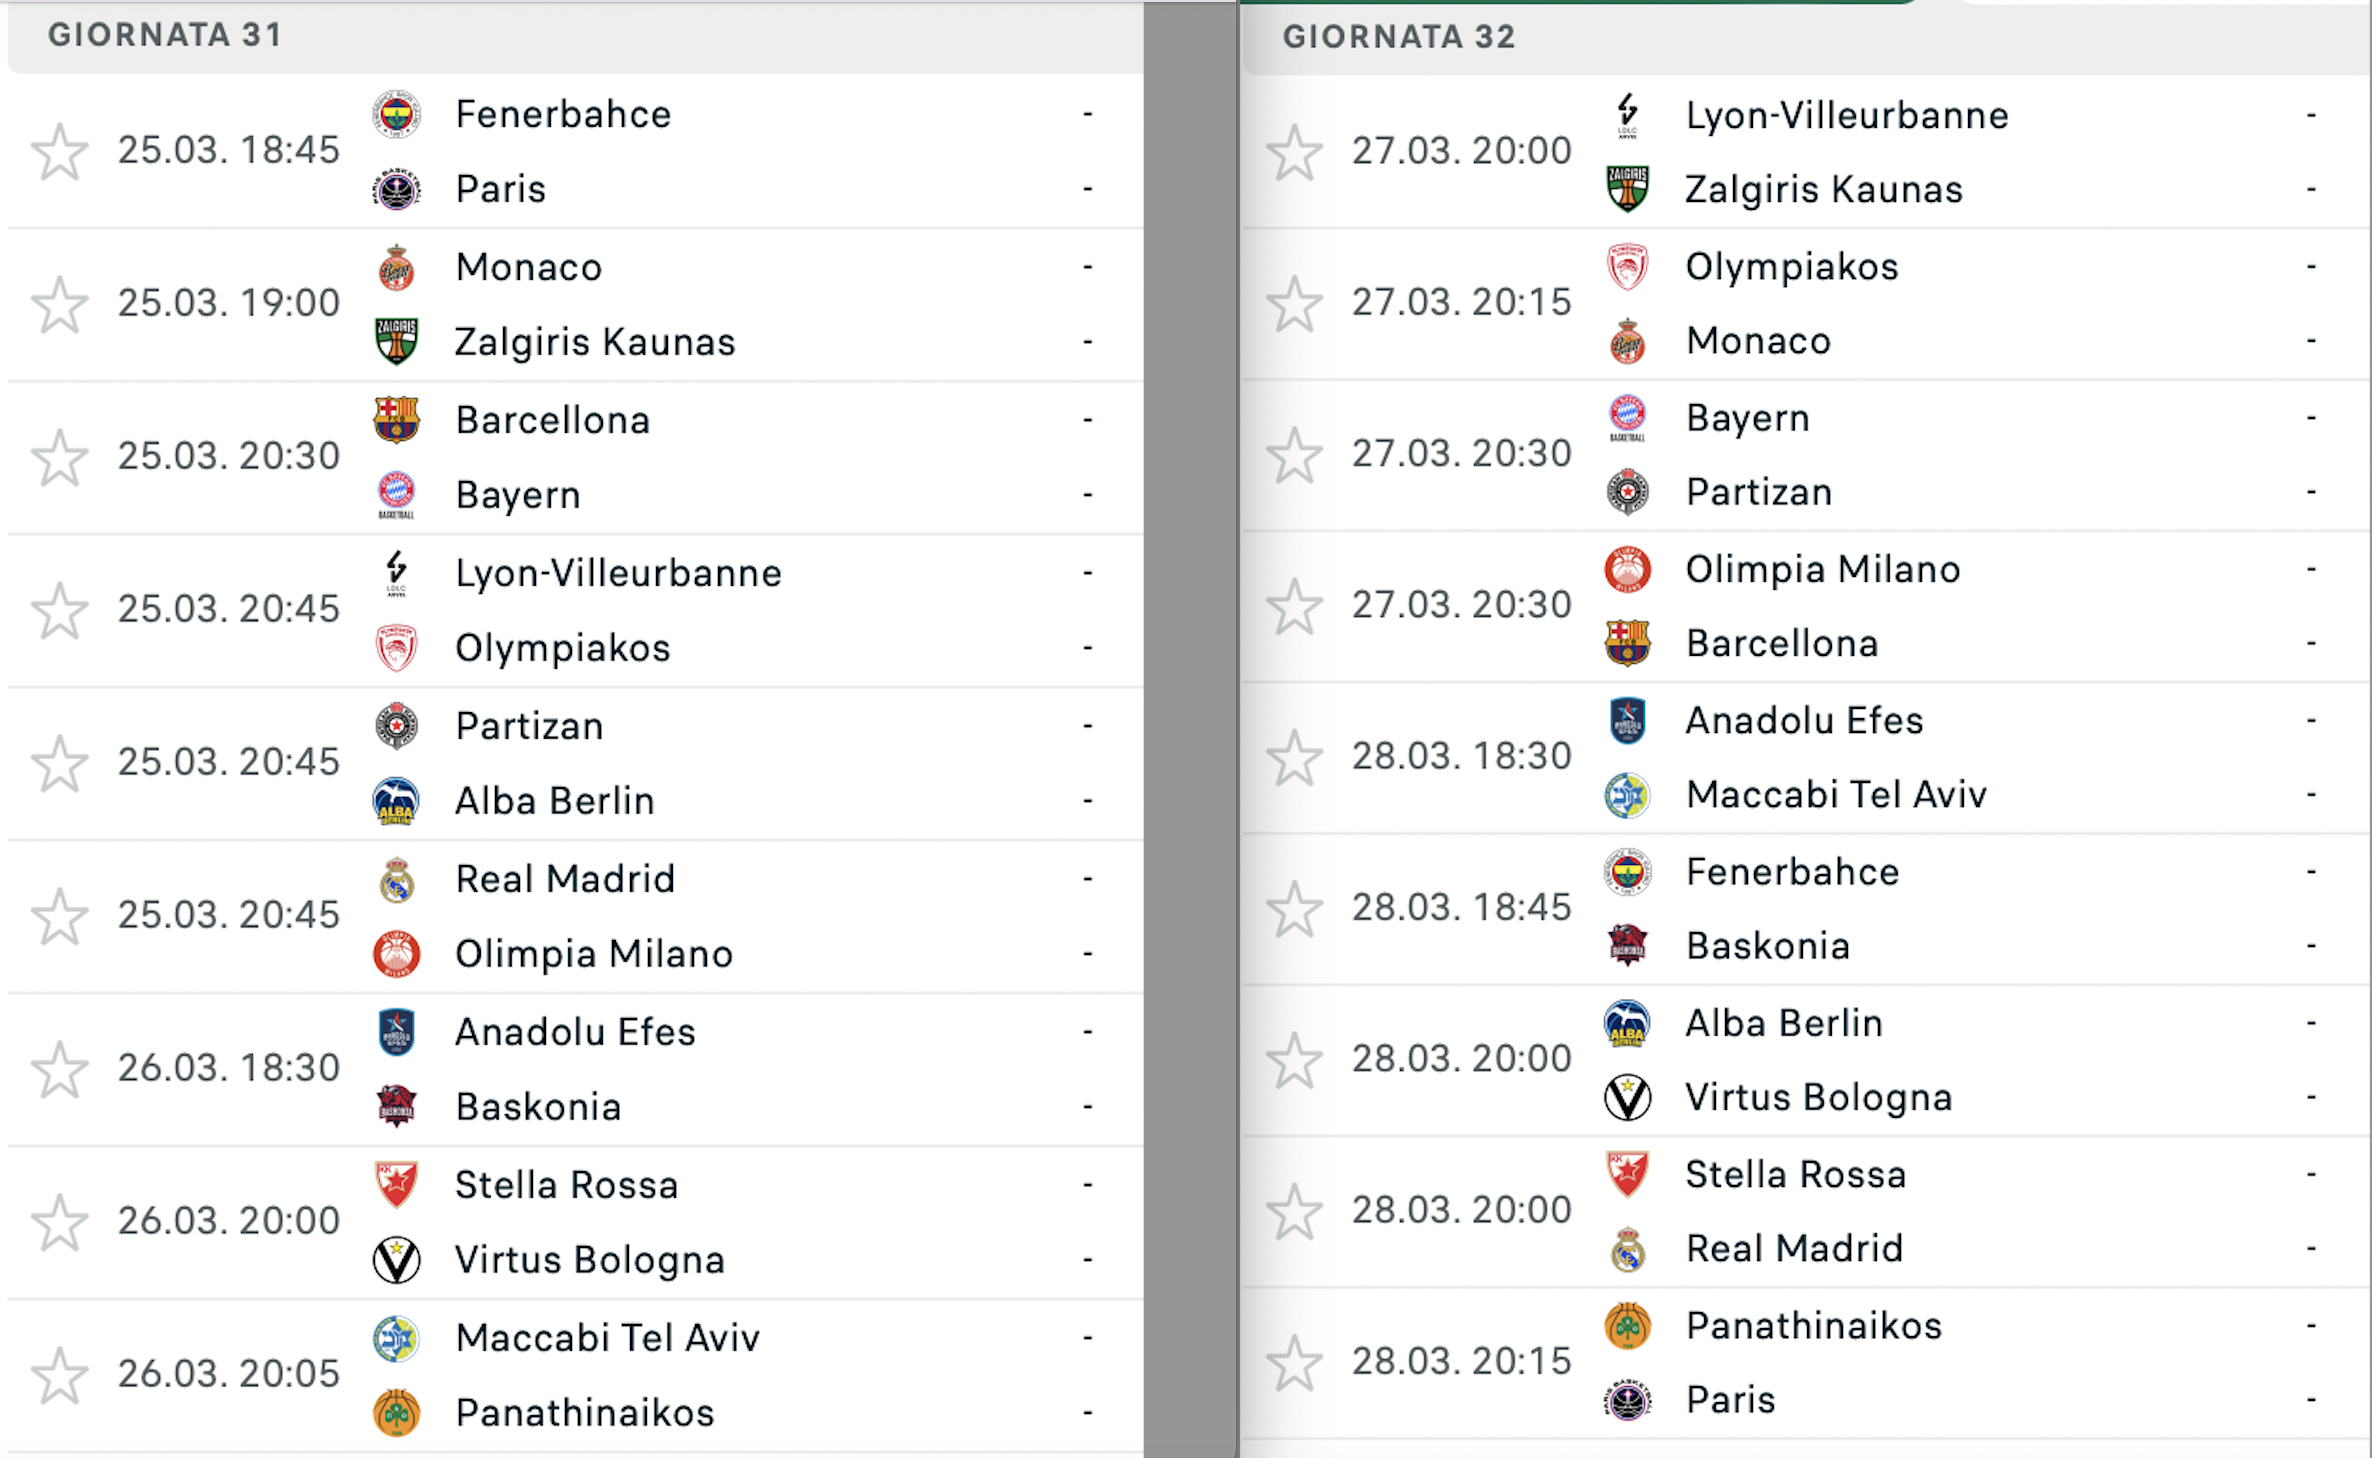This screenshot has width=2372, height=1458.
Task: Open the Stella Rossa team in Giornata 31
Action: [566, 1186]
